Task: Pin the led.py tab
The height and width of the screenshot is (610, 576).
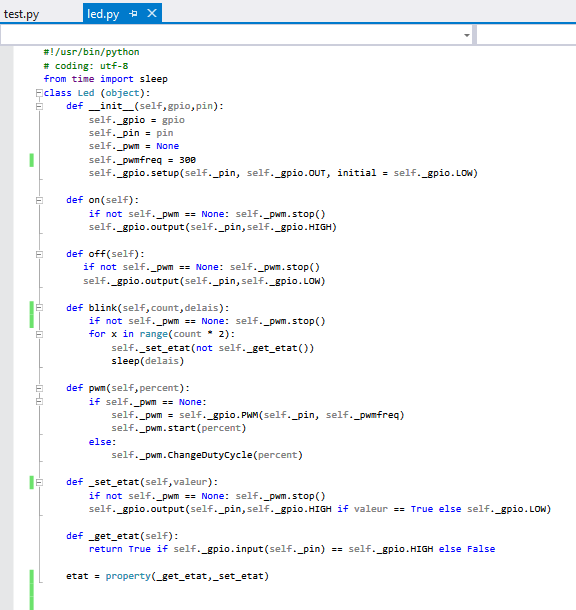Action: coord(133,14)
